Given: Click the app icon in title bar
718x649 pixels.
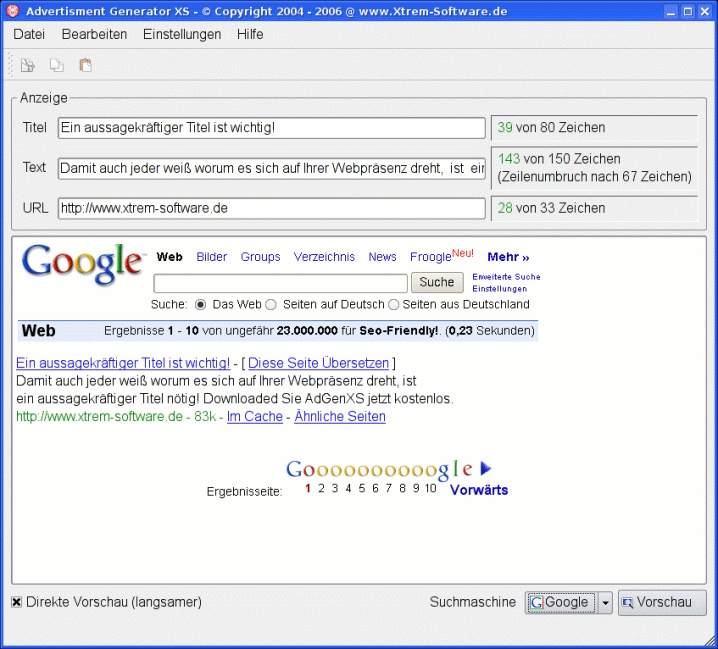Looking at the screenshot, I should tap(11, 11).
